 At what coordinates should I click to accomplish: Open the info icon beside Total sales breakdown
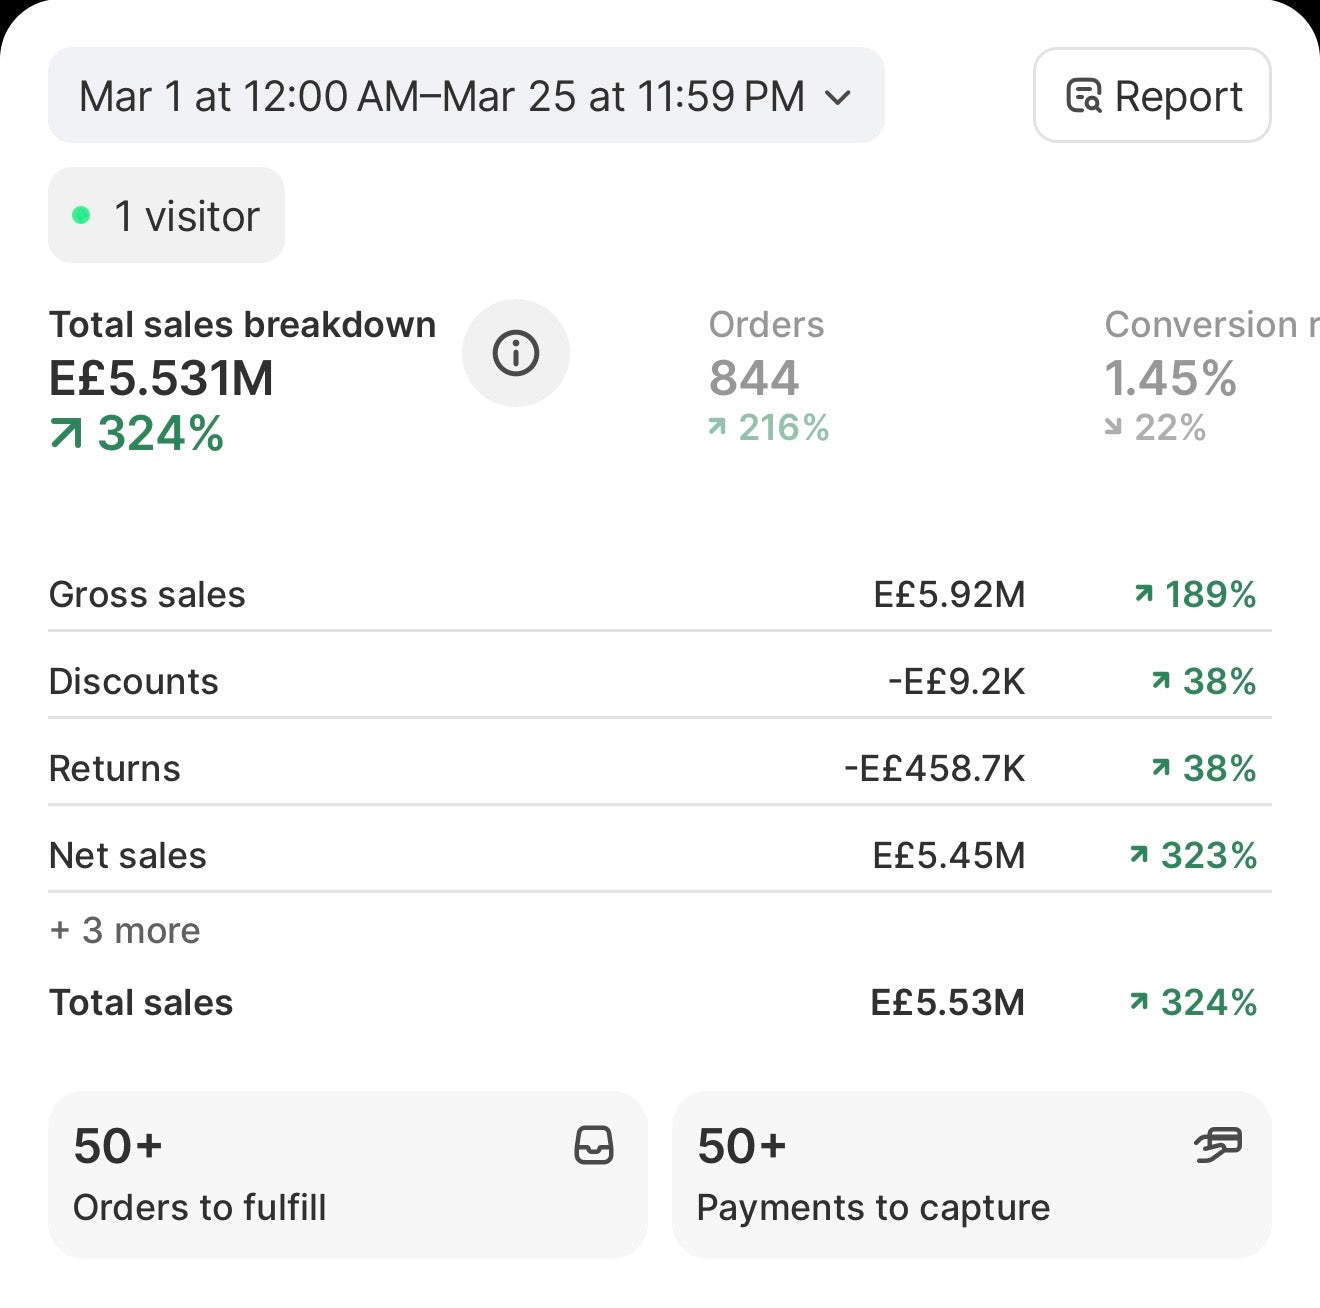[x=516, y=353]
